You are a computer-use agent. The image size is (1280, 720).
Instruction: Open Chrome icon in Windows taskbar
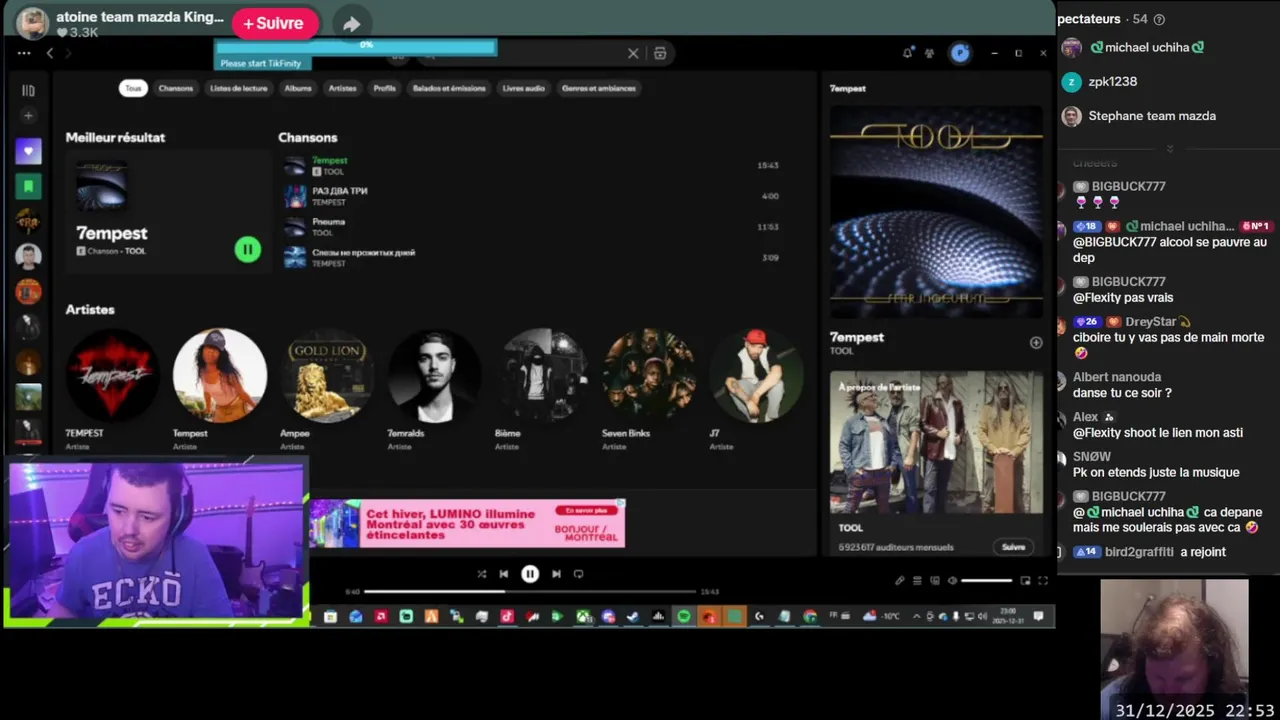pyautogui.click(x=810, y=617)
